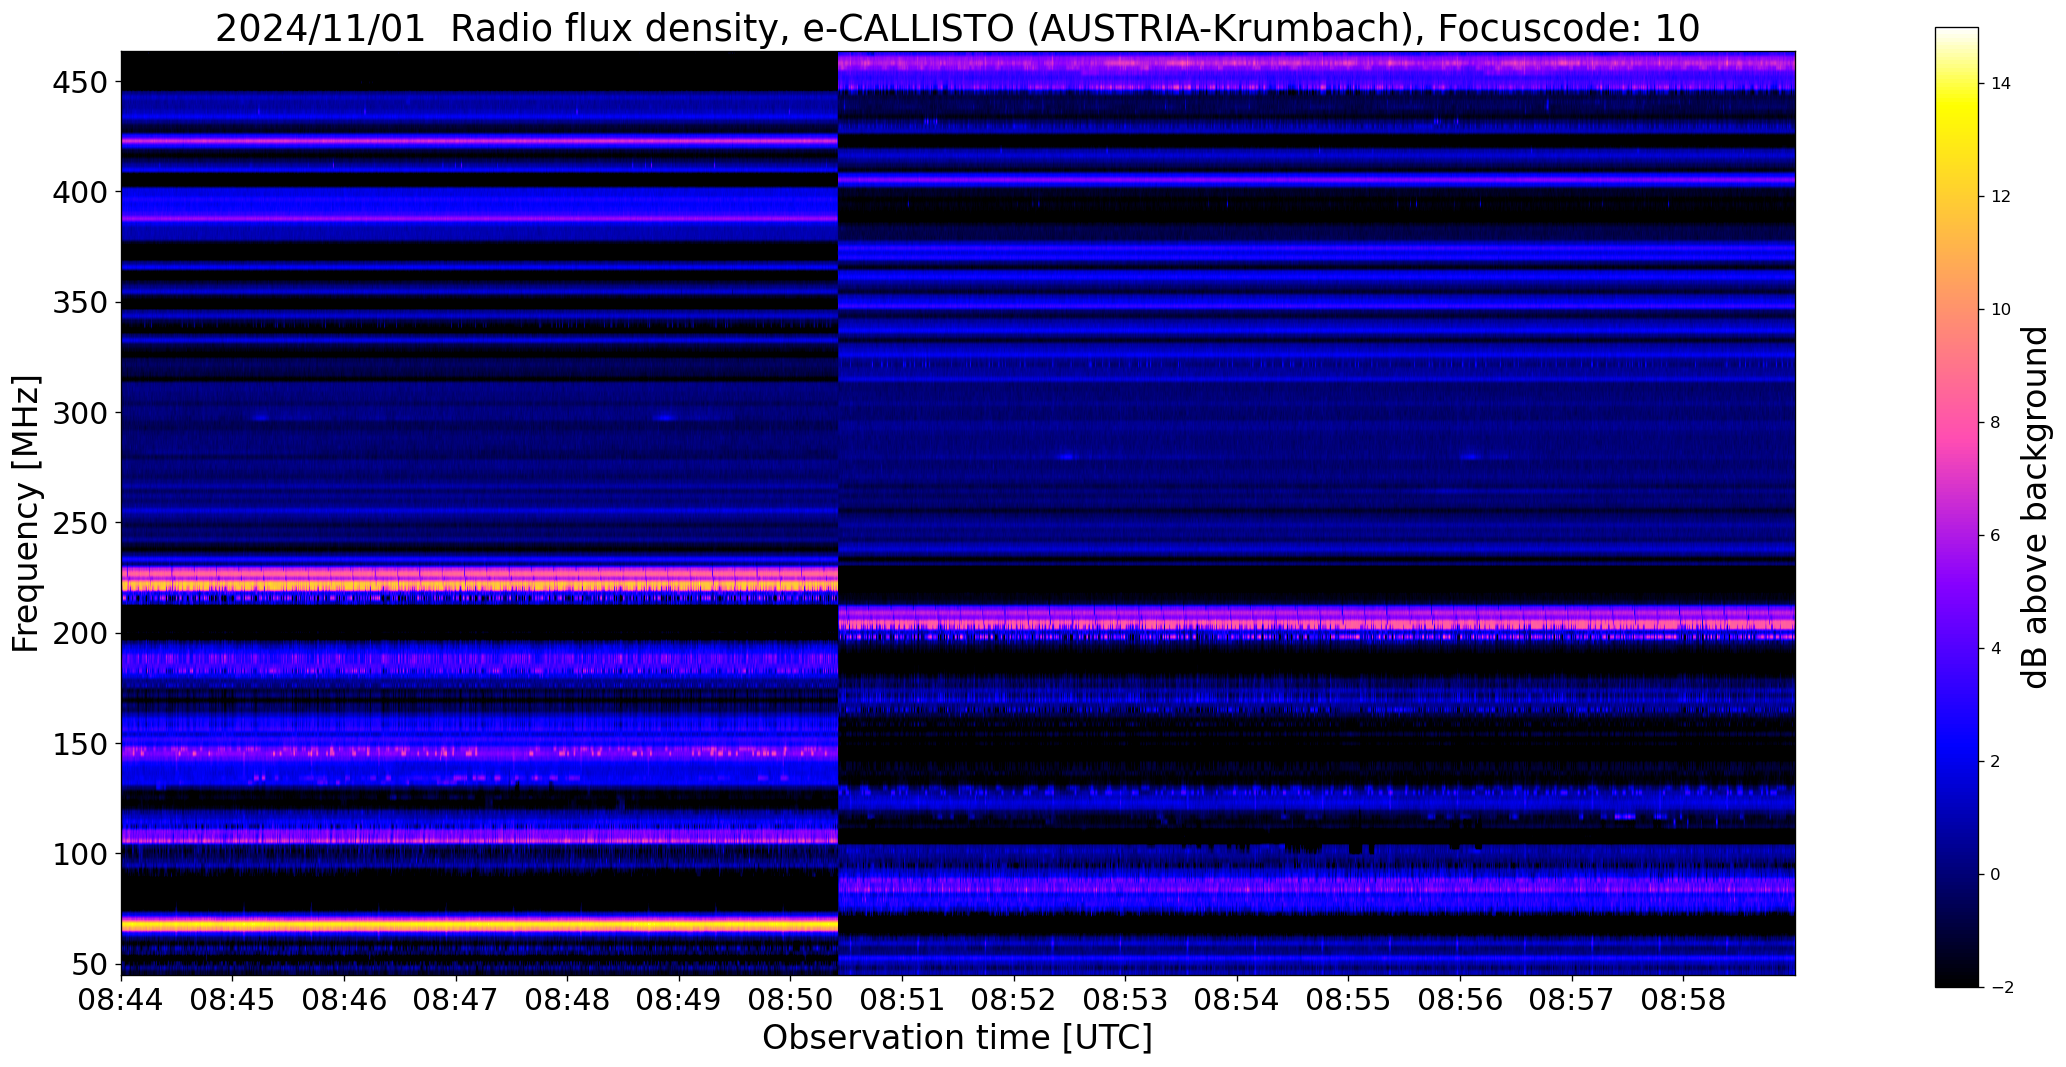Click the 350 frequency tick label
2066x1067 pixels.
point(81,302)
